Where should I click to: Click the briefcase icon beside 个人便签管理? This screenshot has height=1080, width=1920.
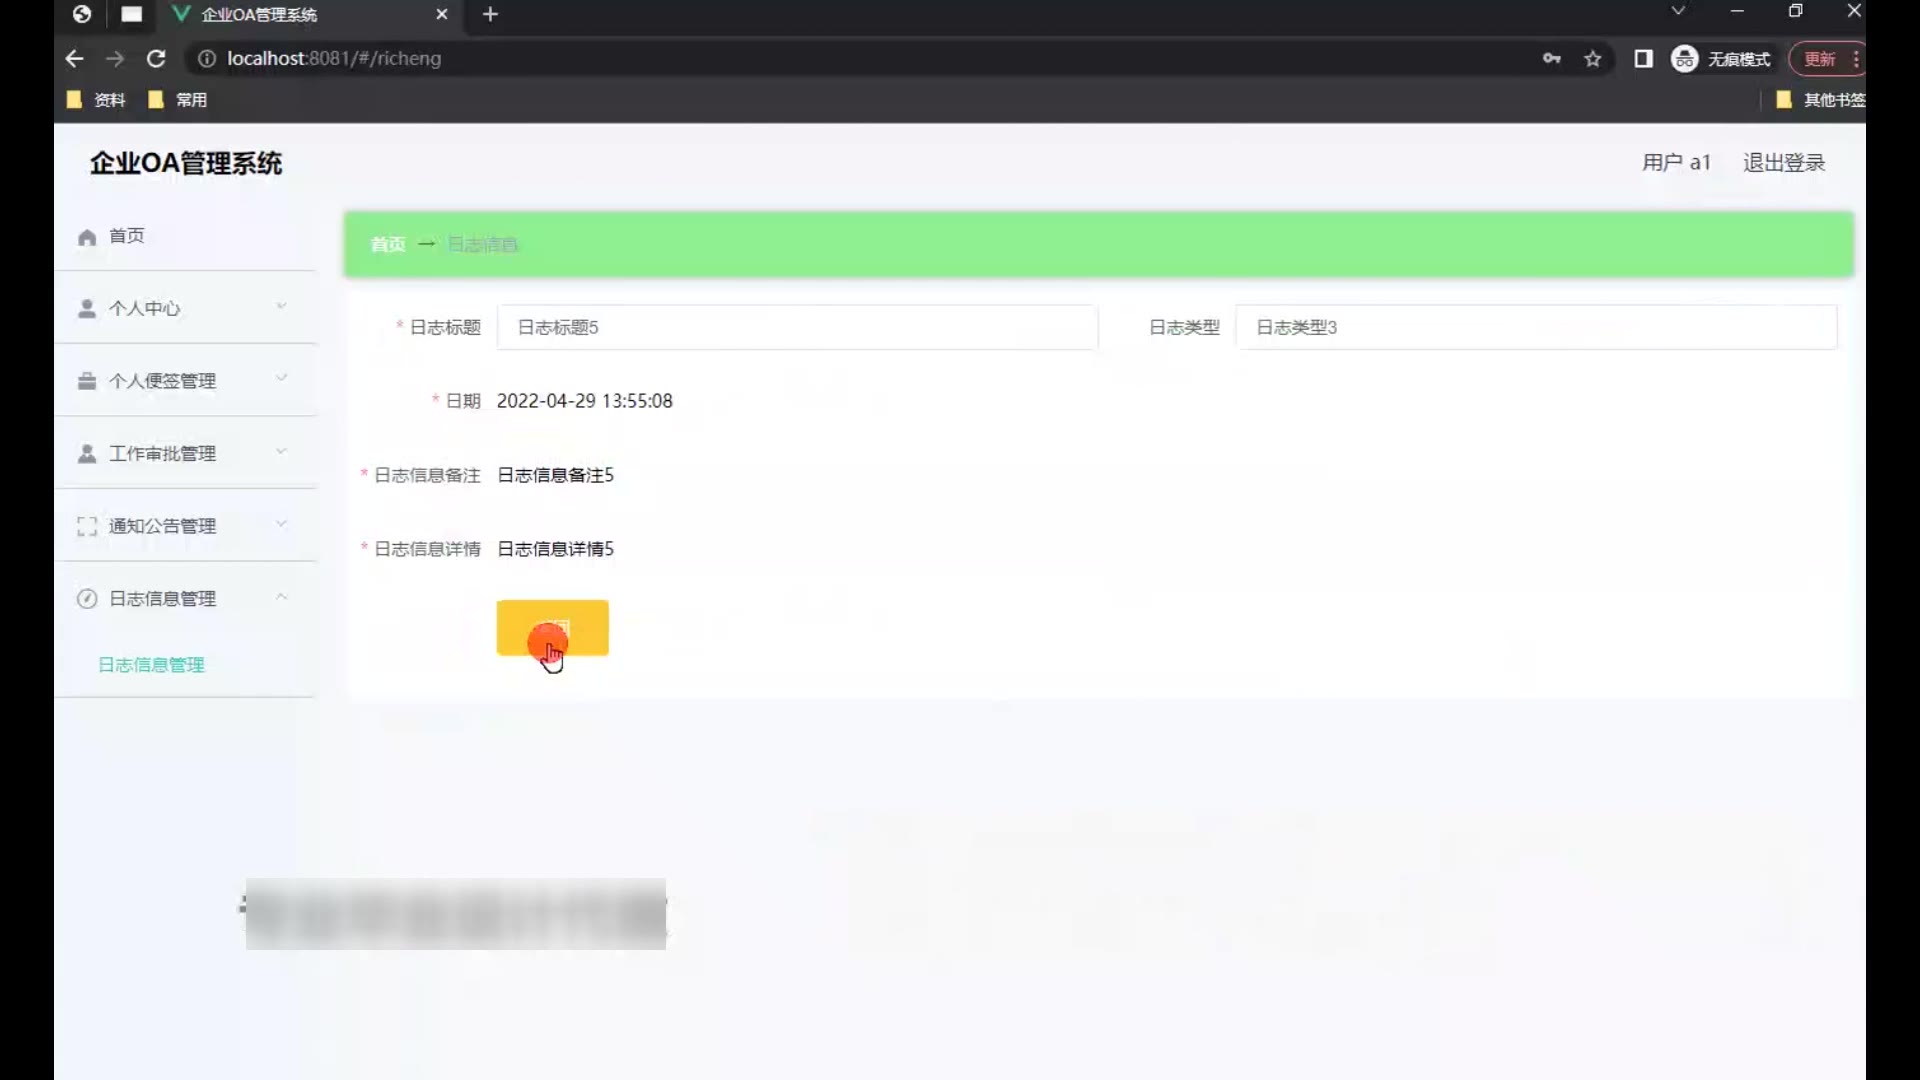tap(87, 381)
